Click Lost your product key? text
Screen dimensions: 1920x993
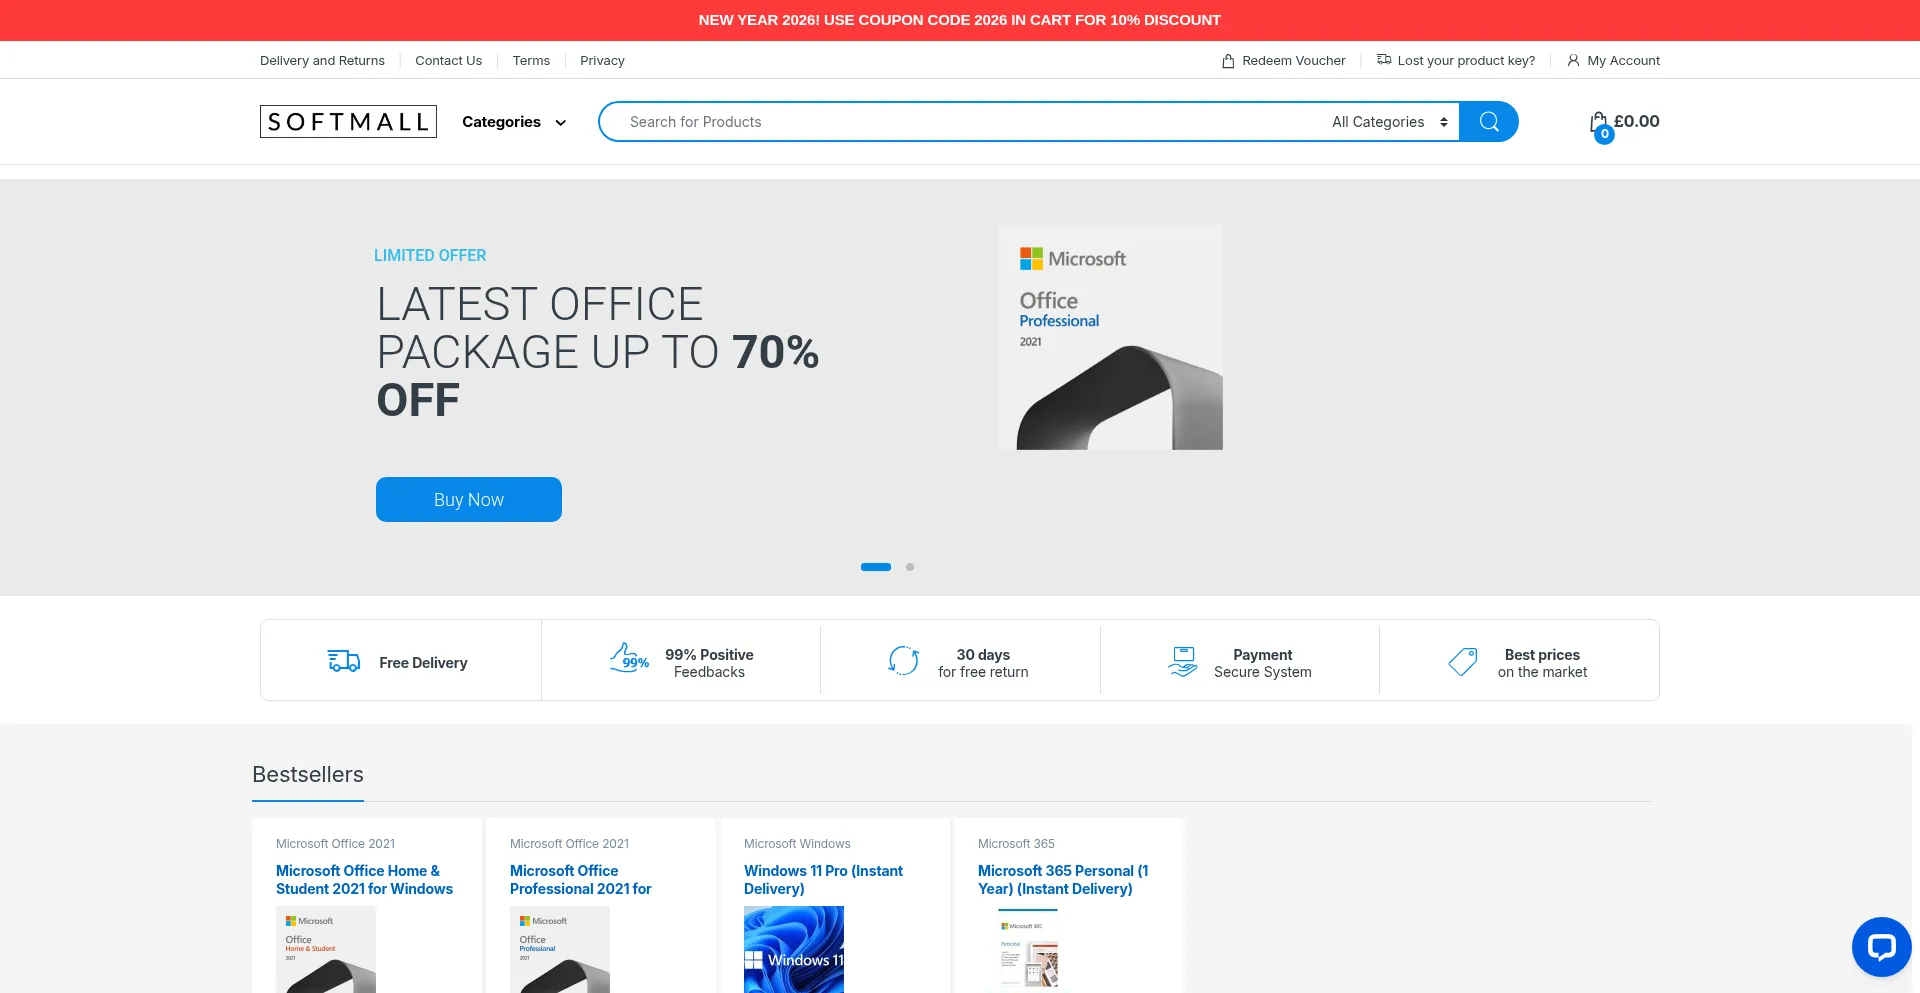click(1466, 61)
